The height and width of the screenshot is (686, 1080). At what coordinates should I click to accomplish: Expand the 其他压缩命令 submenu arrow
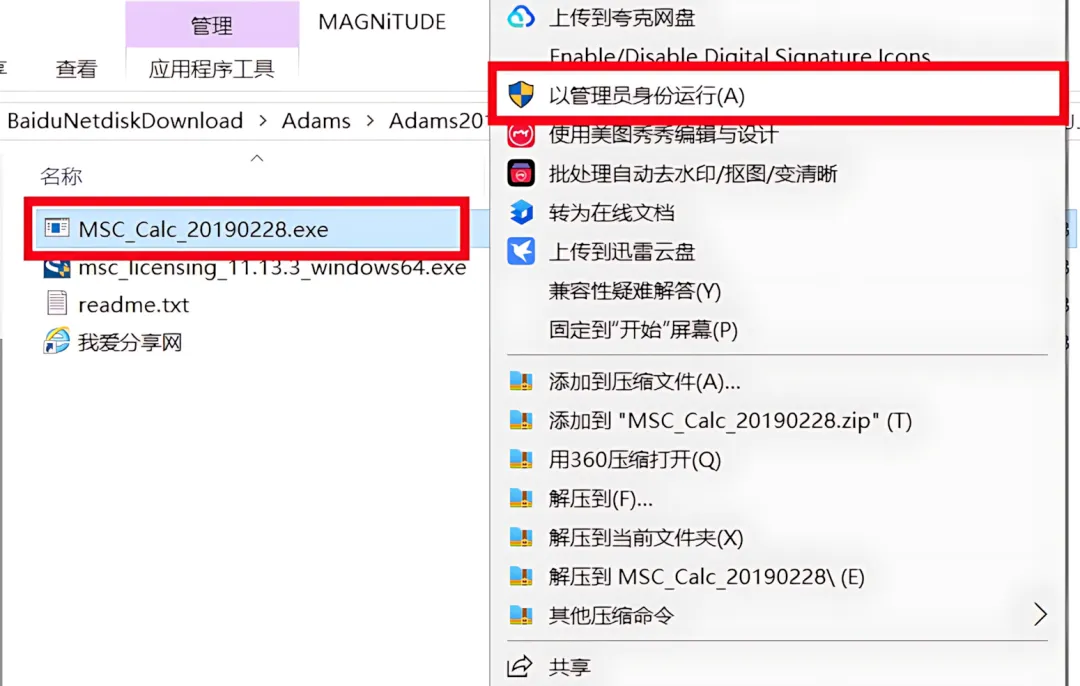click(x=1040, y=614)
